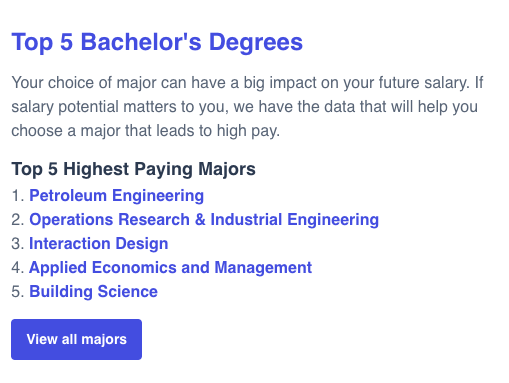The image size is (509, 383).
Task: Open the Interaction Design major
Action: point(99,243)
